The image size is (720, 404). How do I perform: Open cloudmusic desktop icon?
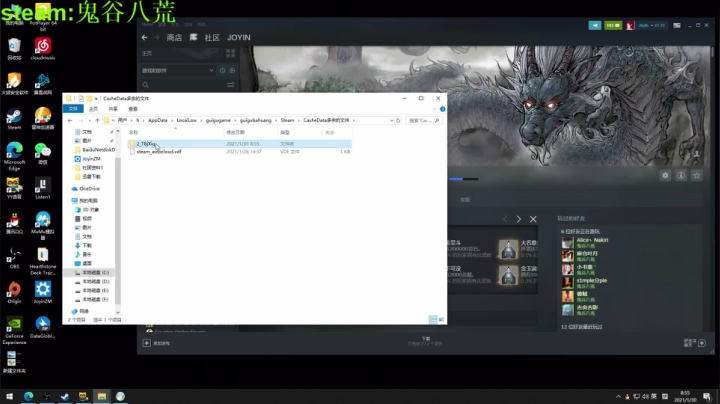coord(43,49)
